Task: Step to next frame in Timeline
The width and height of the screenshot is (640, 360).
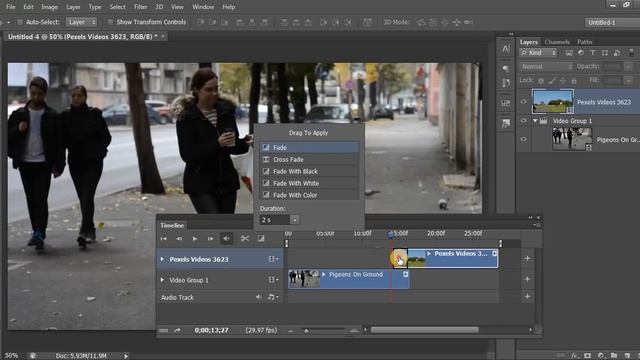Action: 210,239
